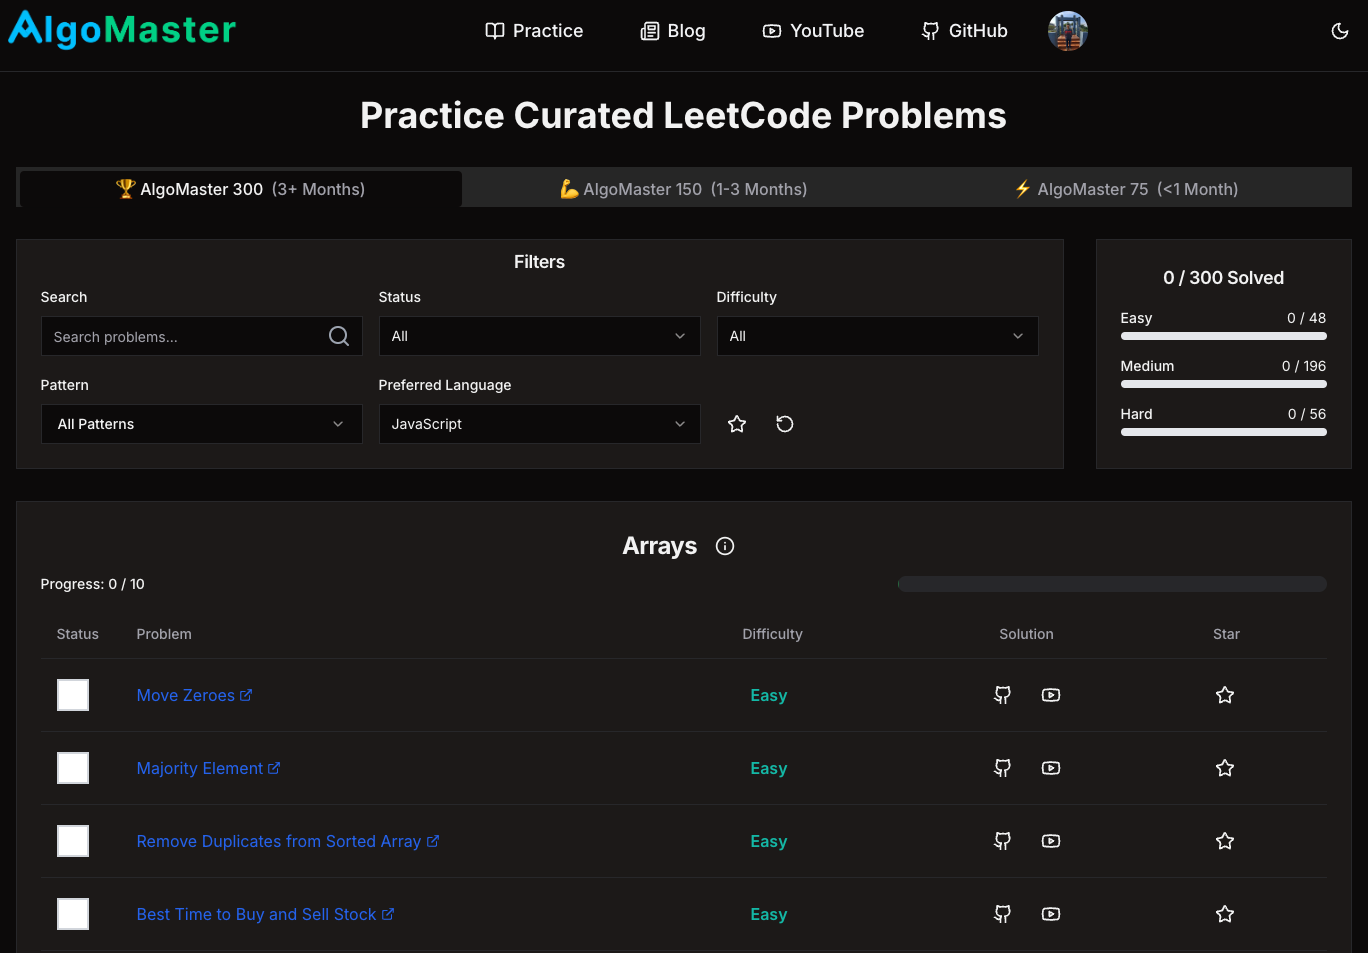Viewport: 1368px width, 953px height.
Task: Check the status box for Majority Element
Action: point(73,768)
